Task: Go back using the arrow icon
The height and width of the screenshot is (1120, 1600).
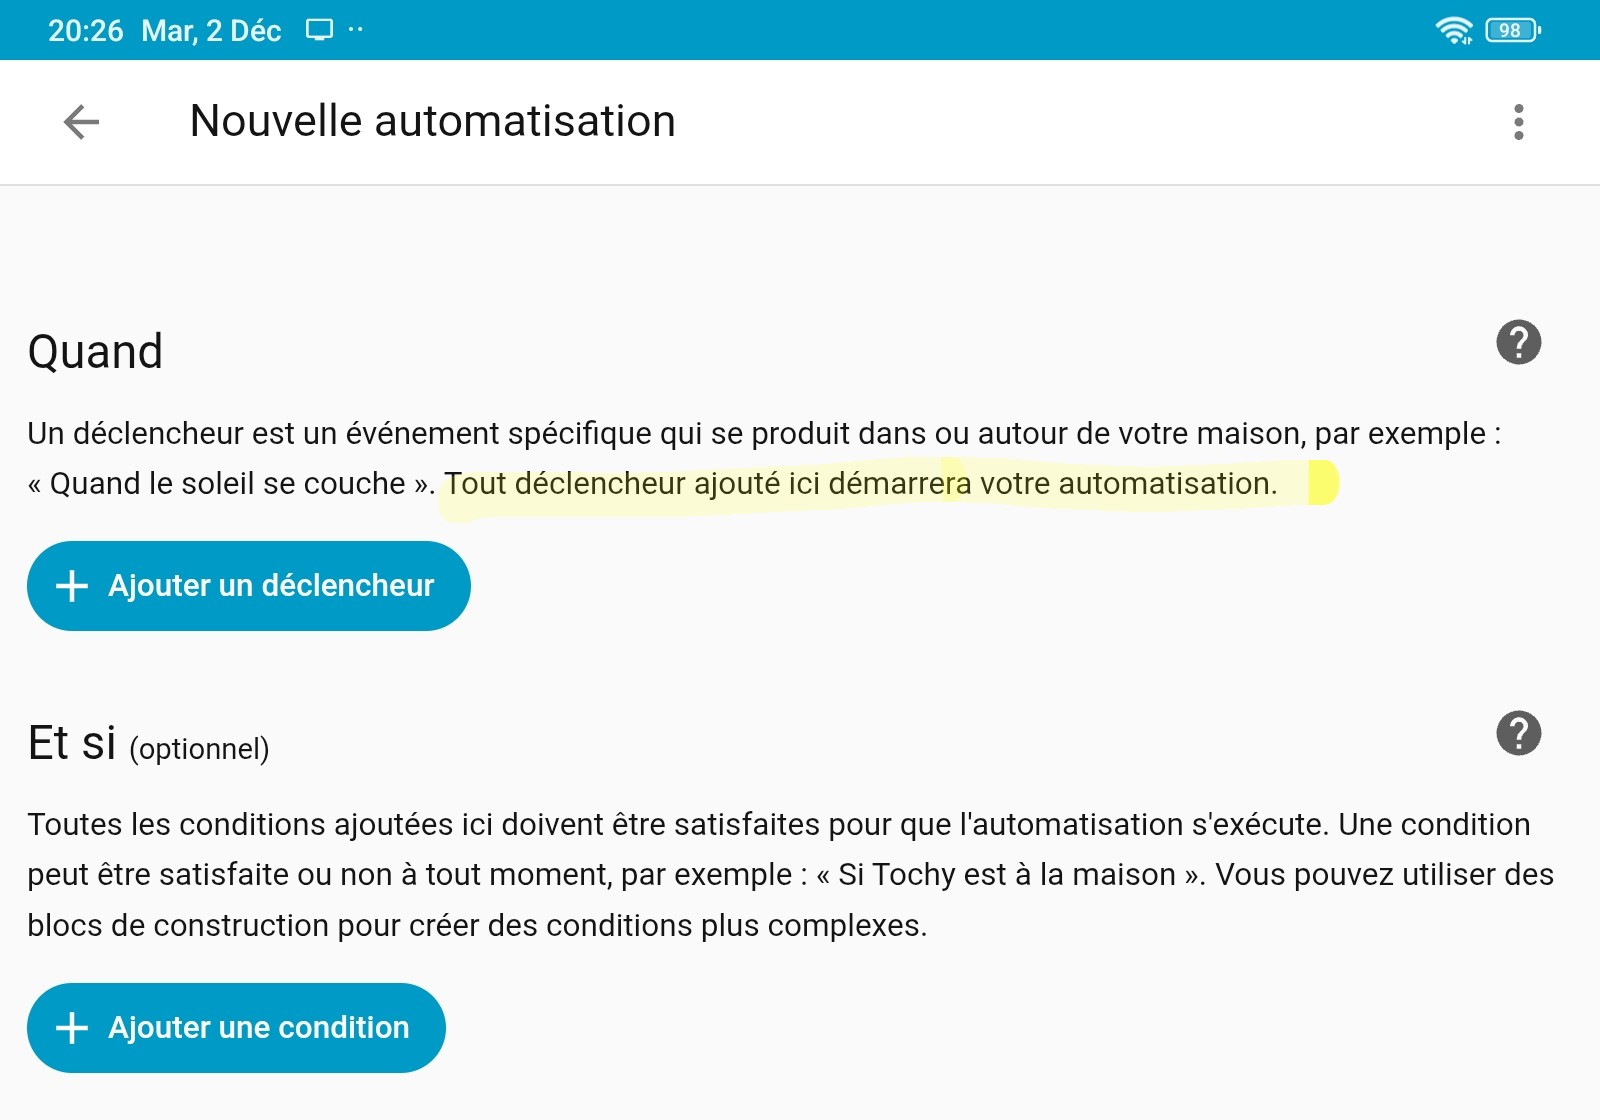Action: 81,122
